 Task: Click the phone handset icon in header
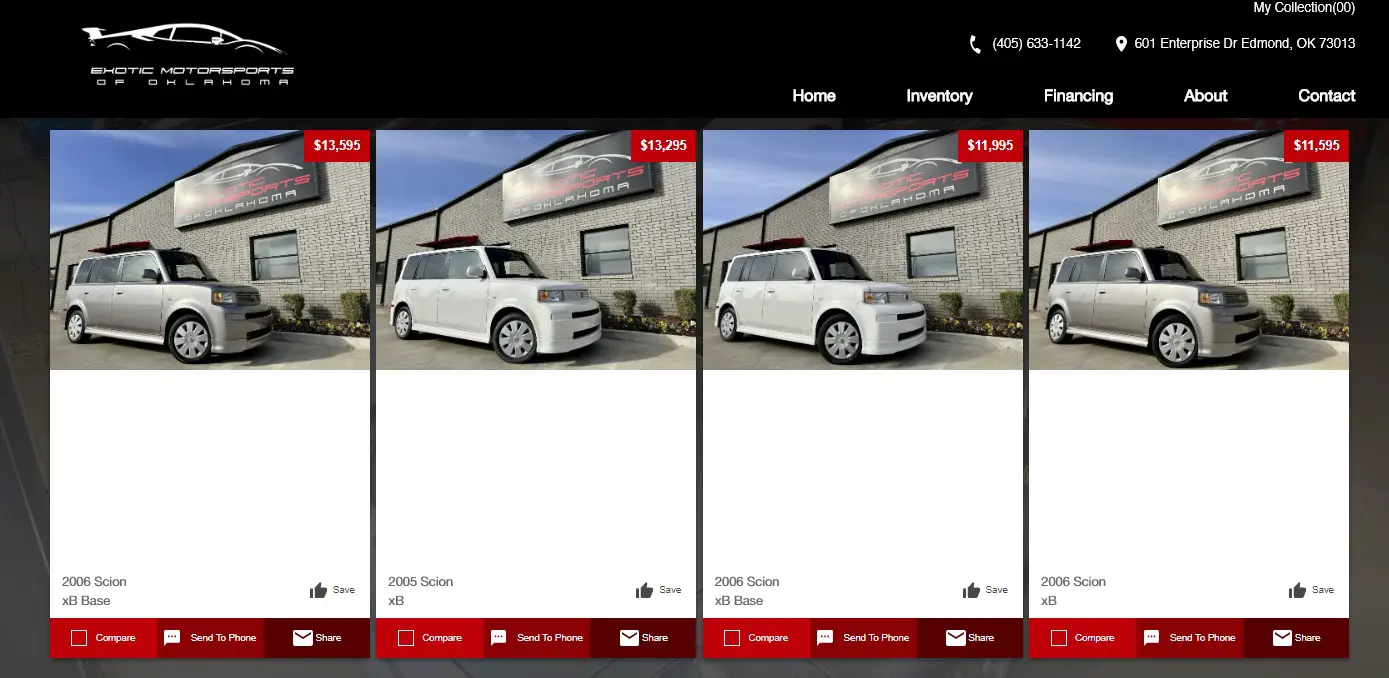pos(975,44)
